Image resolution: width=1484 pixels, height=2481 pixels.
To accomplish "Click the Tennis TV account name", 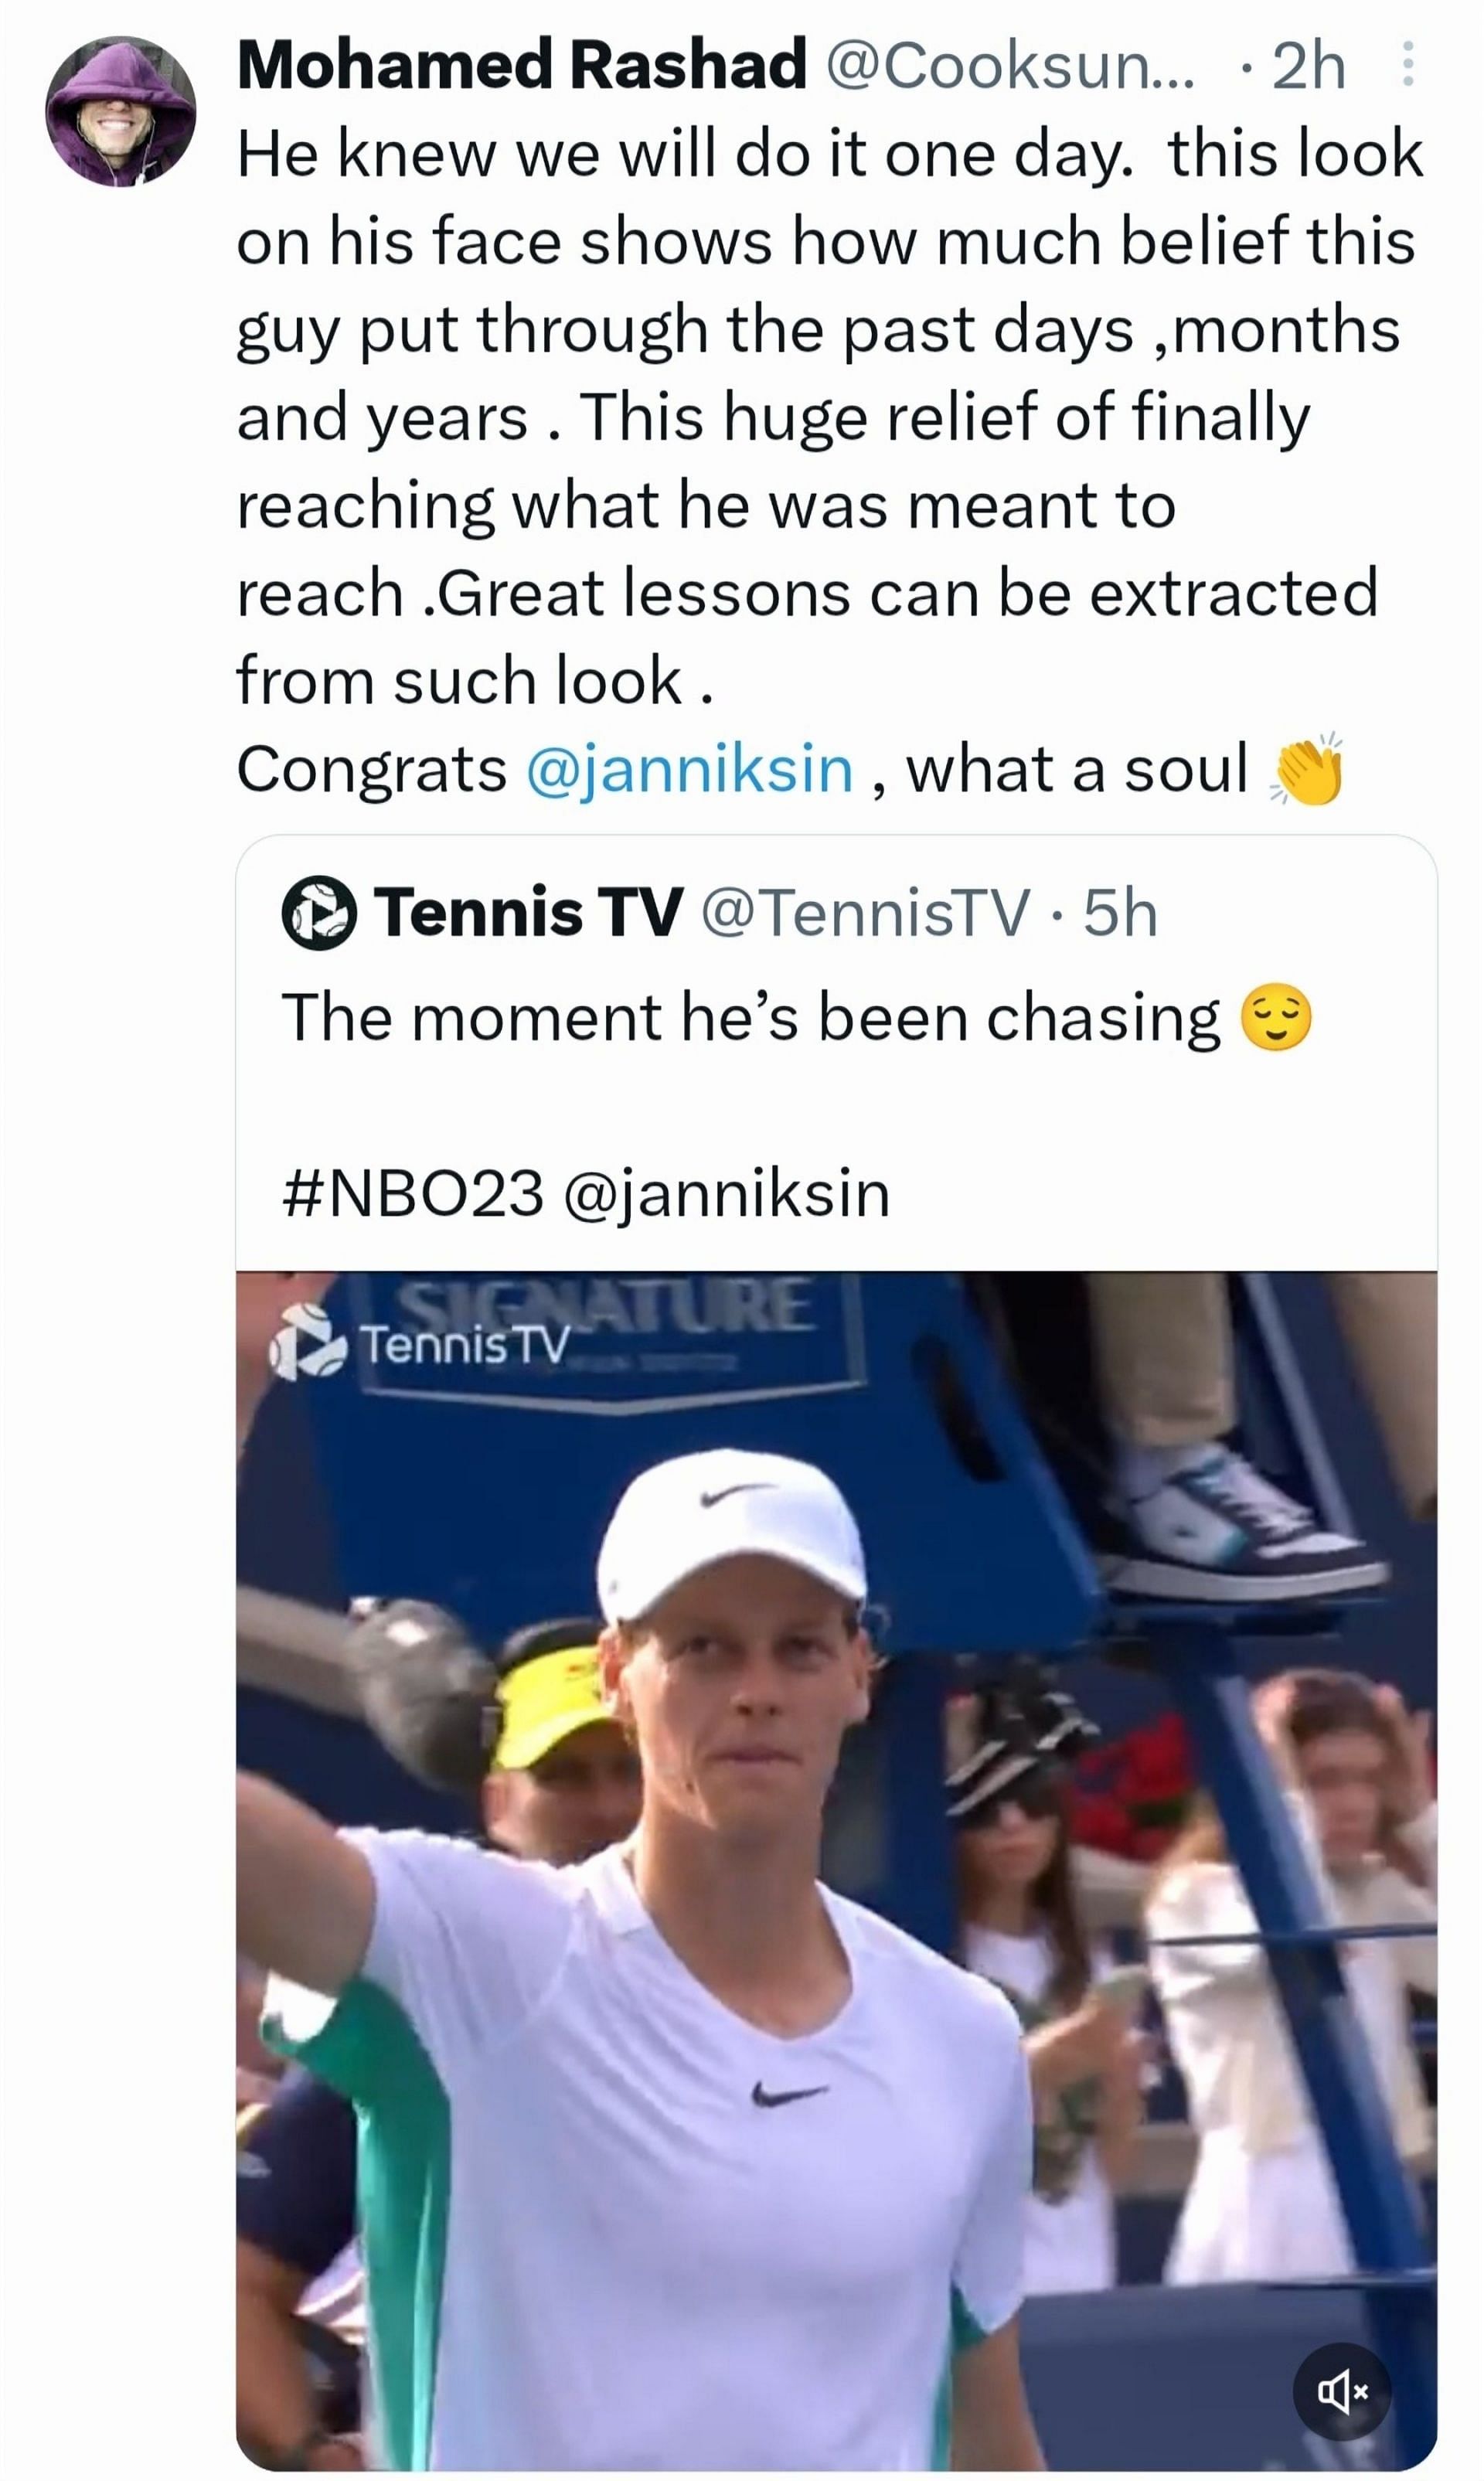I will coord(529,912).
